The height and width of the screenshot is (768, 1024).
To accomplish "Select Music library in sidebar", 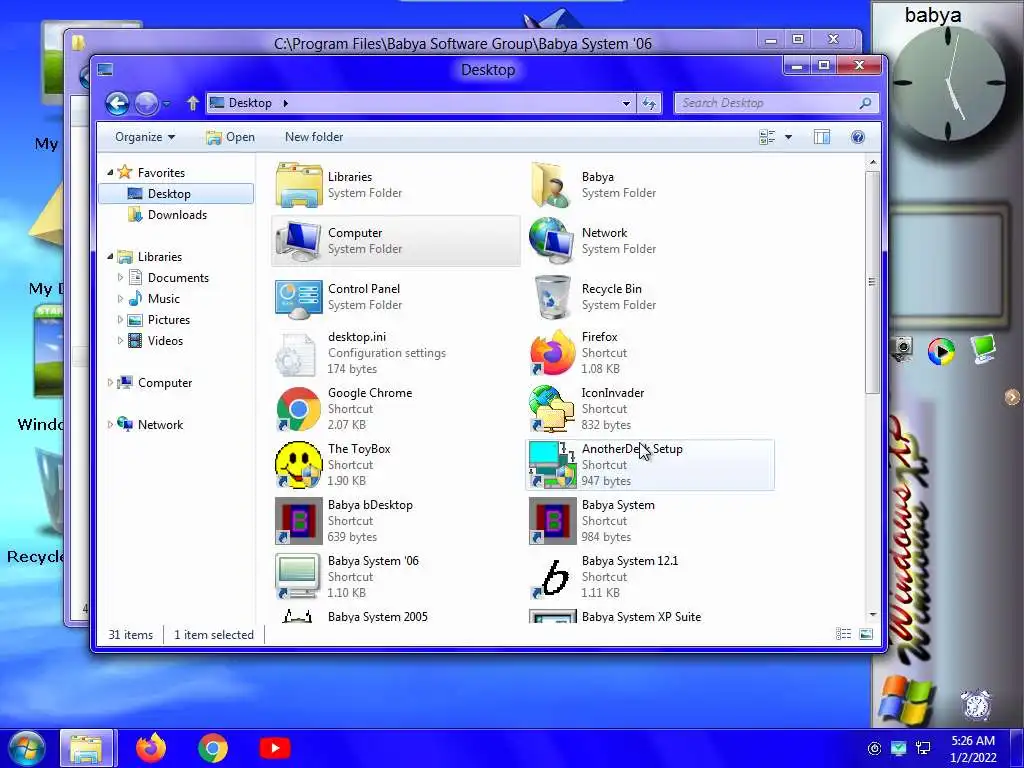I will click(154, 298).
